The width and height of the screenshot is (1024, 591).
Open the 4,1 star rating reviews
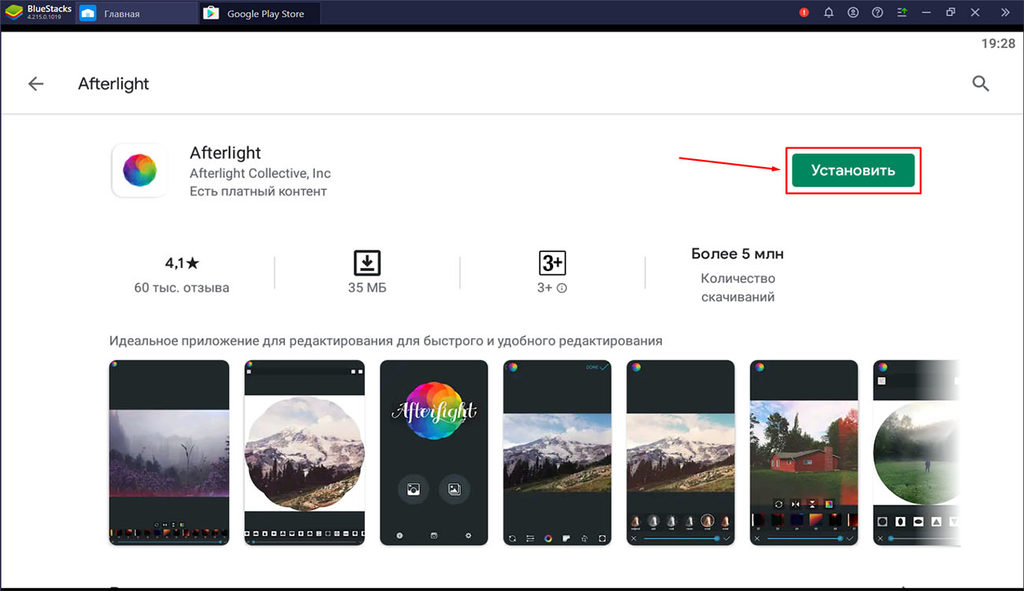pos(182,263)
